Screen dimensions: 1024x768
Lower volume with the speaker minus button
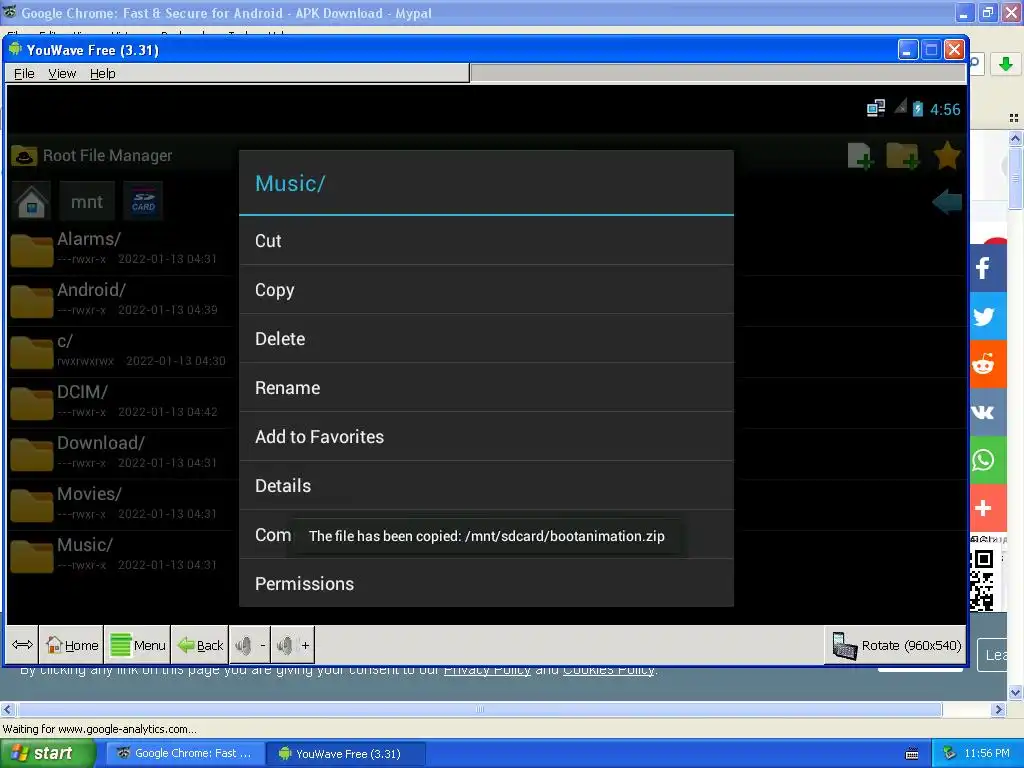click(x=249, y=645)
